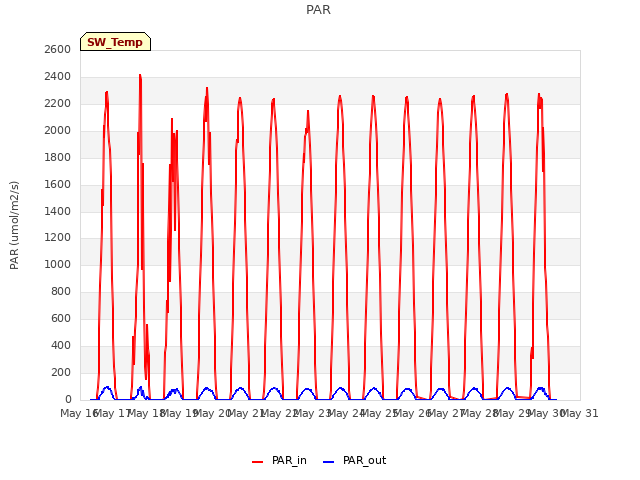
Task: Click the 1800 y-axis tick label
Action: (58, 157)
